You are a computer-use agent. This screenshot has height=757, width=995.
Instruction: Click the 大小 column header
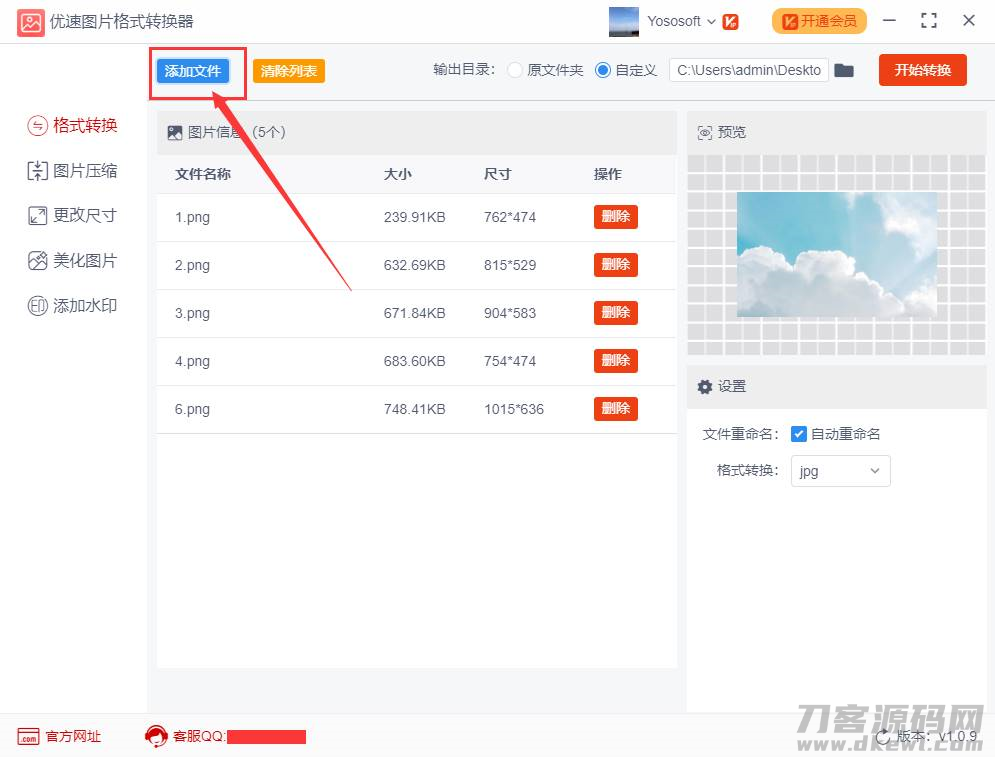click(x=398, y=174)
